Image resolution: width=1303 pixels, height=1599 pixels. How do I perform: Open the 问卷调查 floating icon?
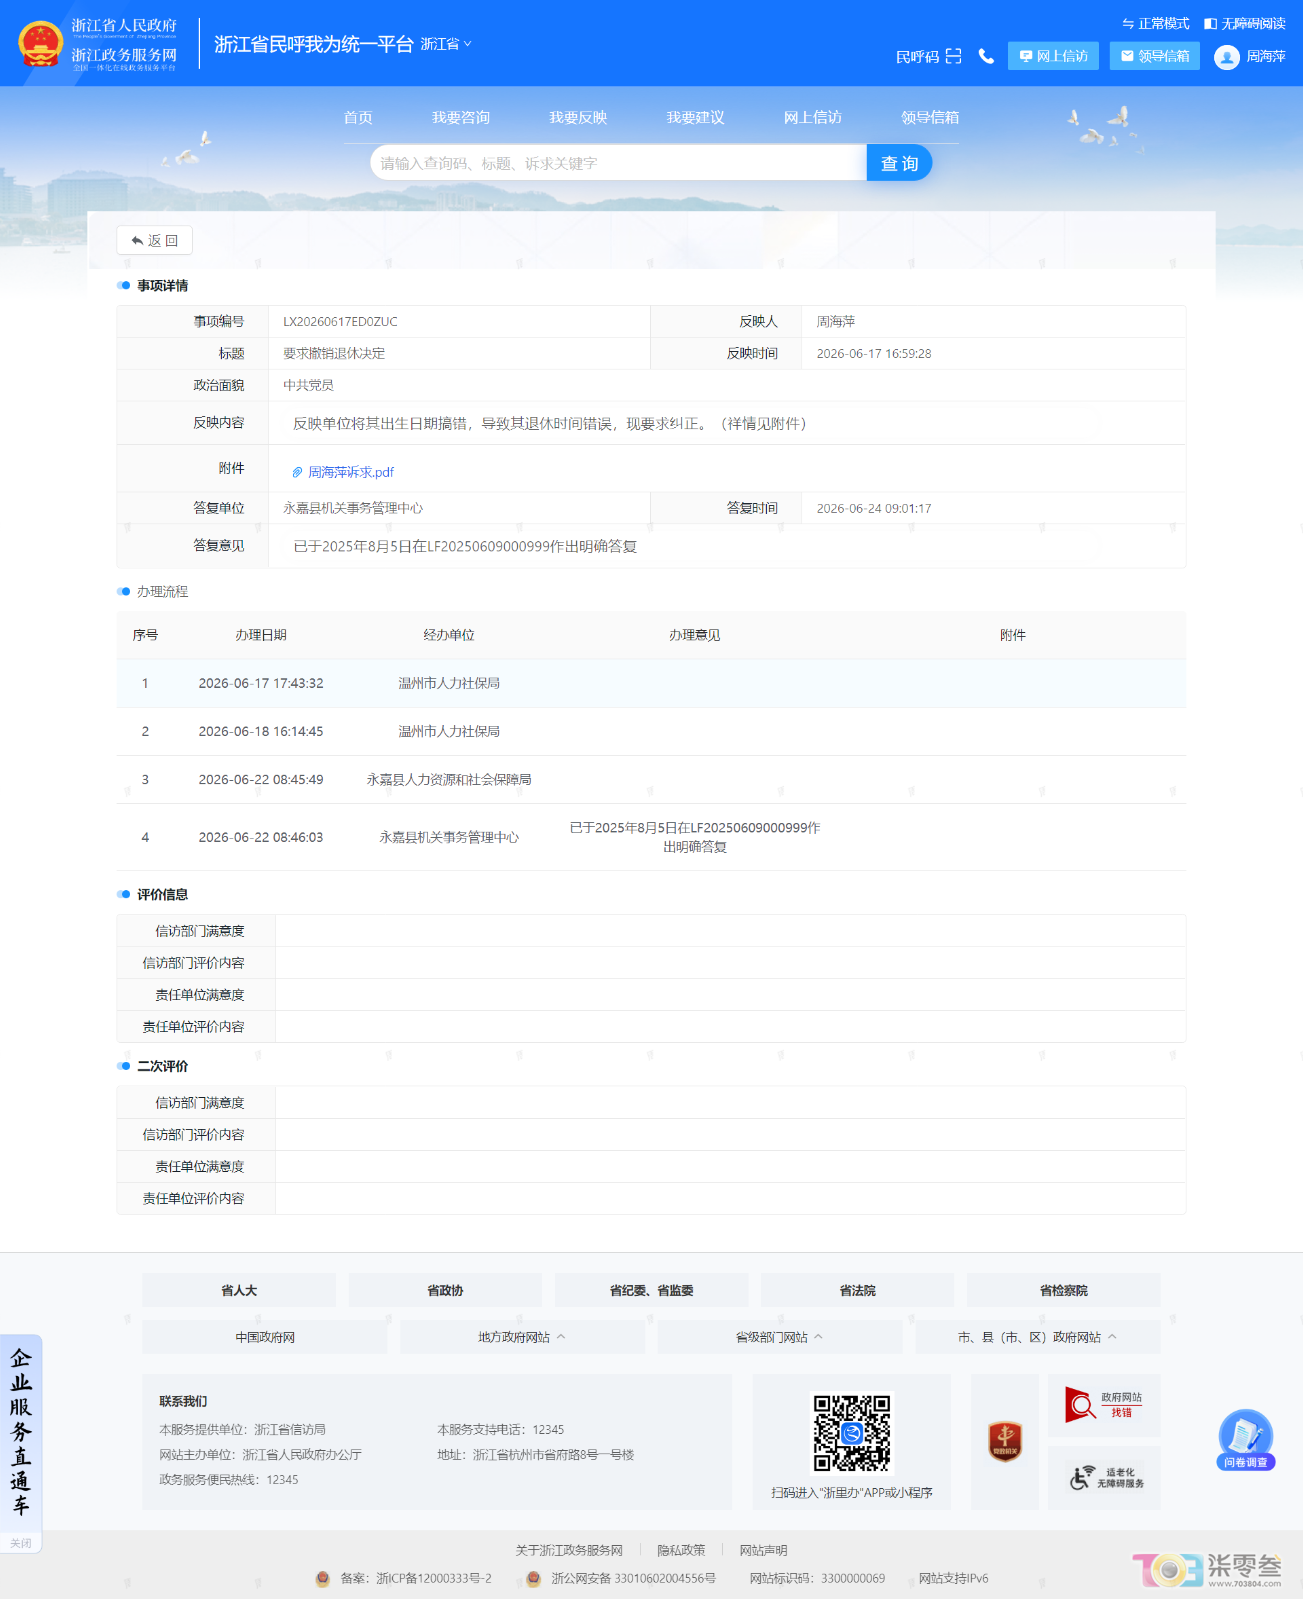coord(1246,1439)
